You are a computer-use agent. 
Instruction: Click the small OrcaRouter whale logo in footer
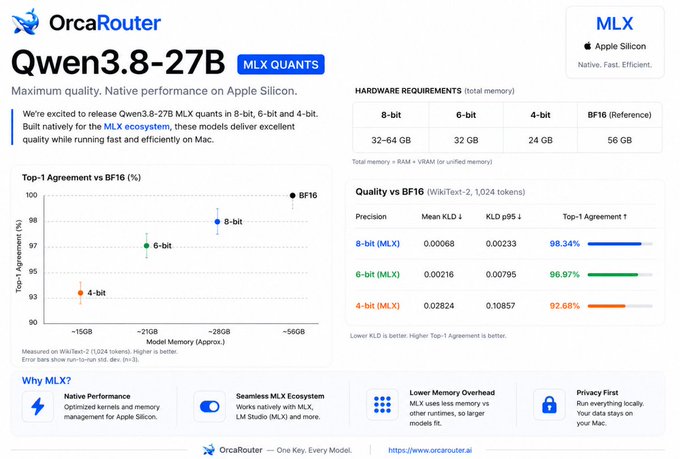(x=209, y=450)
